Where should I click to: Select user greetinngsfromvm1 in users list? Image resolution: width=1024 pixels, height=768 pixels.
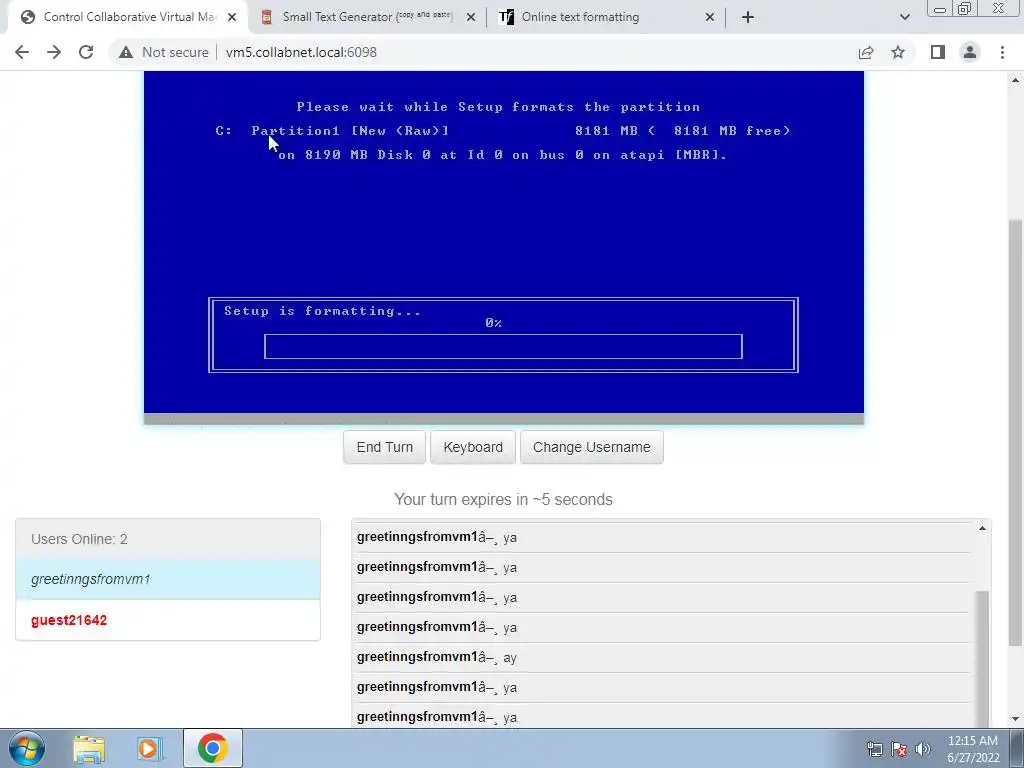(168, 579)
